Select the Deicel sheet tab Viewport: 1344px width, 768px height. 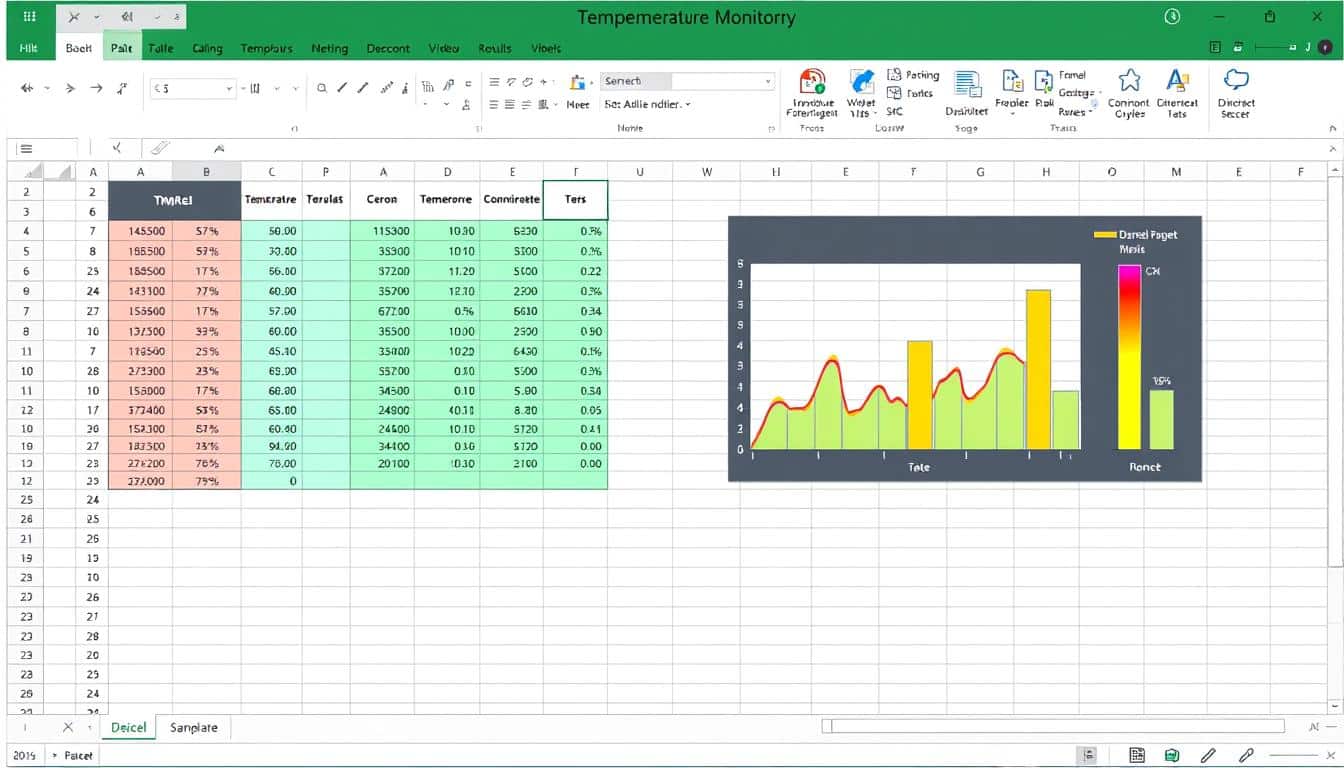(x=129, y=727)
